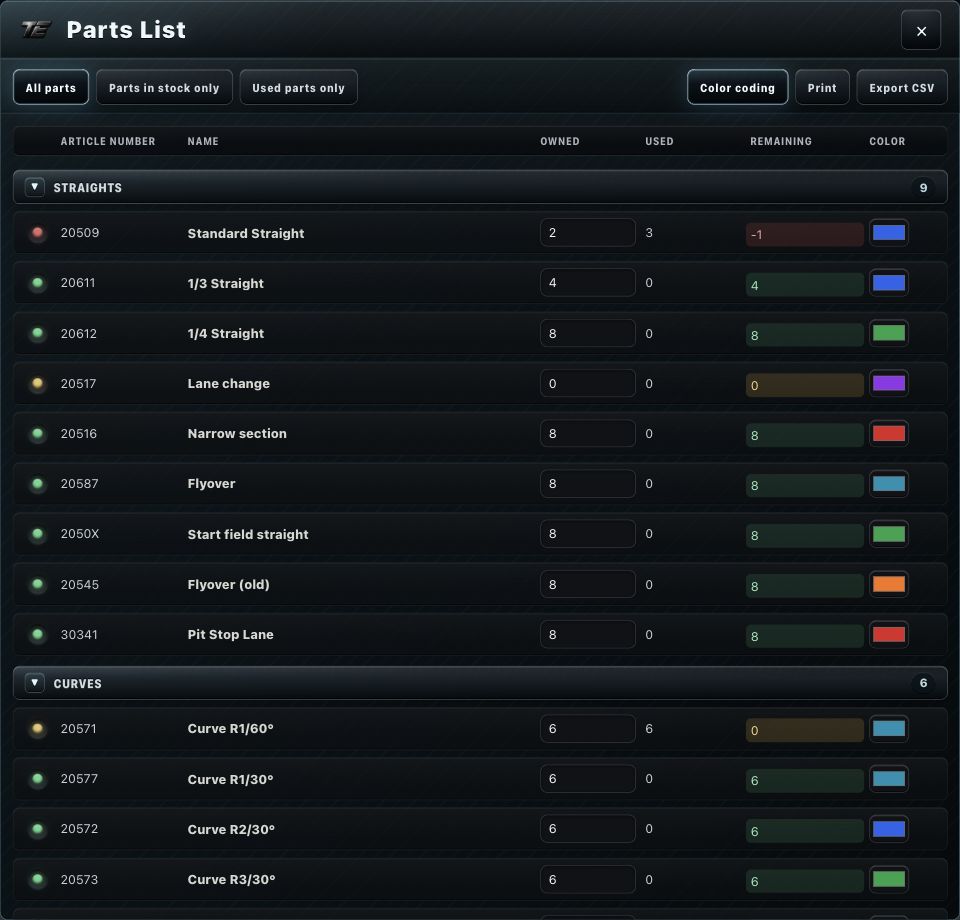Click the Curves count badge 6
Image resolution: width=960 pixels, height=920 pixels.
(x=923, y=683)
